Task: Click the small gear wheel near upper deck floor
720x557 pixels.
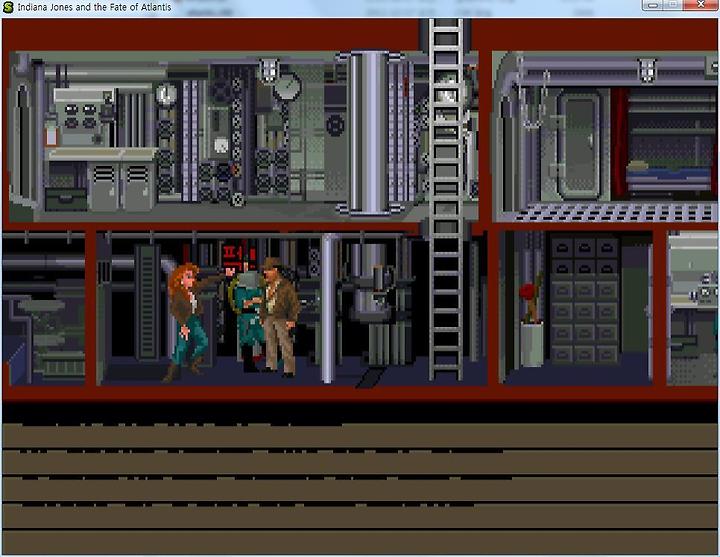Action: point(237,200)
